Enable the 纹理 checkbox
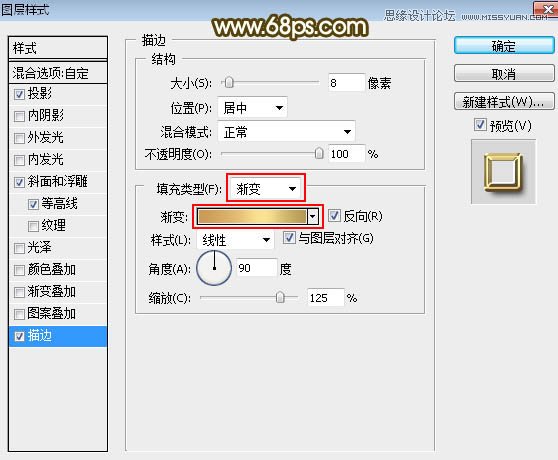The height and width of the screenshot is (460, 558). [x=33, y=226]
